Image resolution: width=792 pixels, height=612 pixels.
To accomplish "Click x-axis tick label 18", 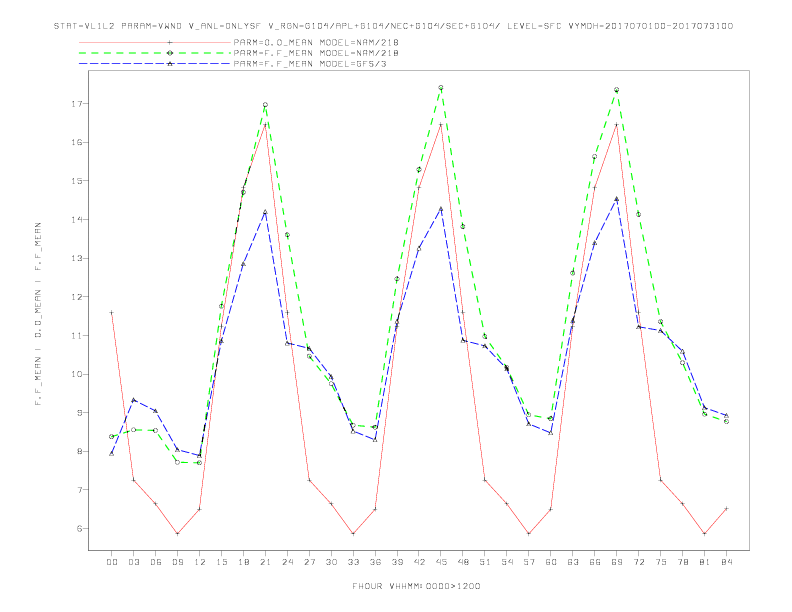I will click(x=243, y=562).
